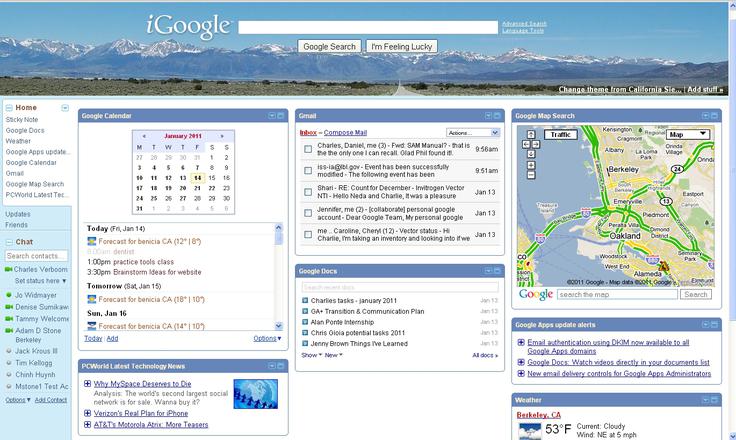Expand the Why MySpace Deserves to Die story

pyautogui.click(x=87, y=384)
